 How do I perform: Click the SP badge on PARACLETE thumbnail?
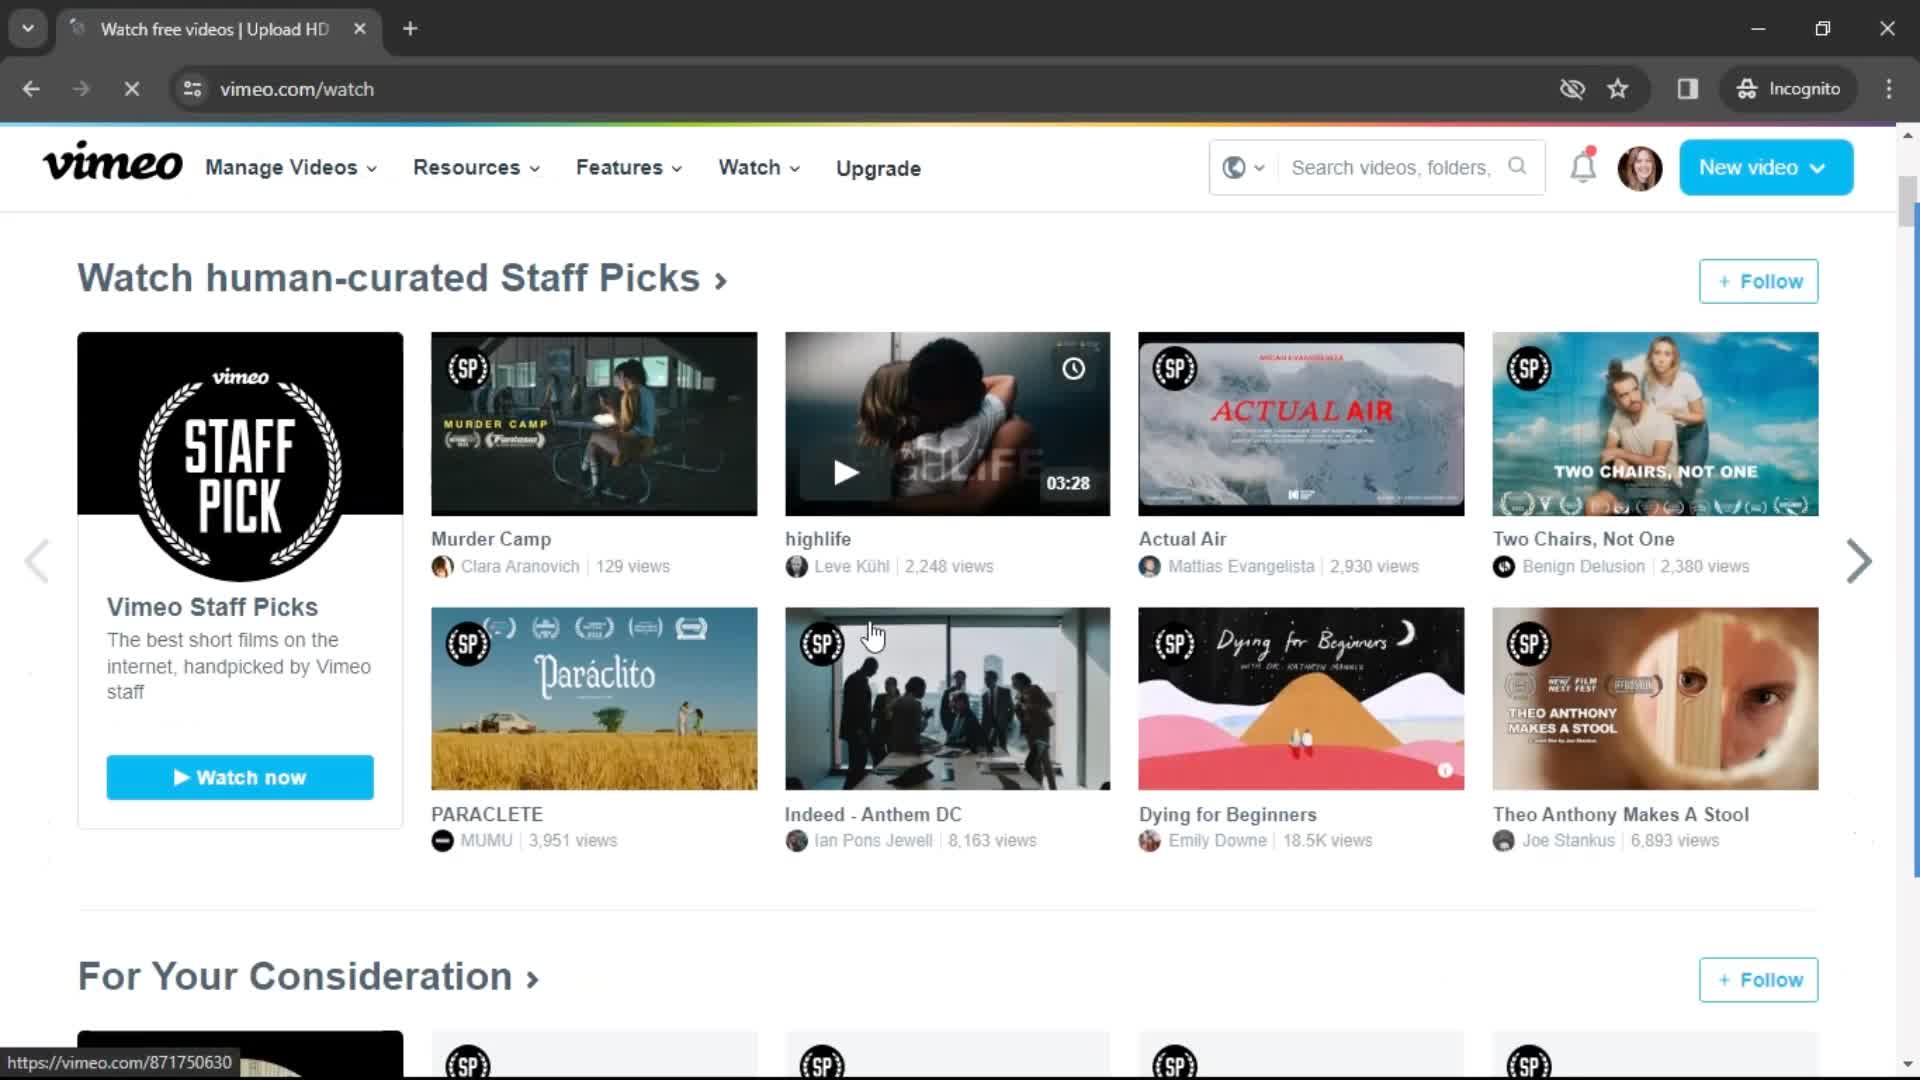[467, 644]
